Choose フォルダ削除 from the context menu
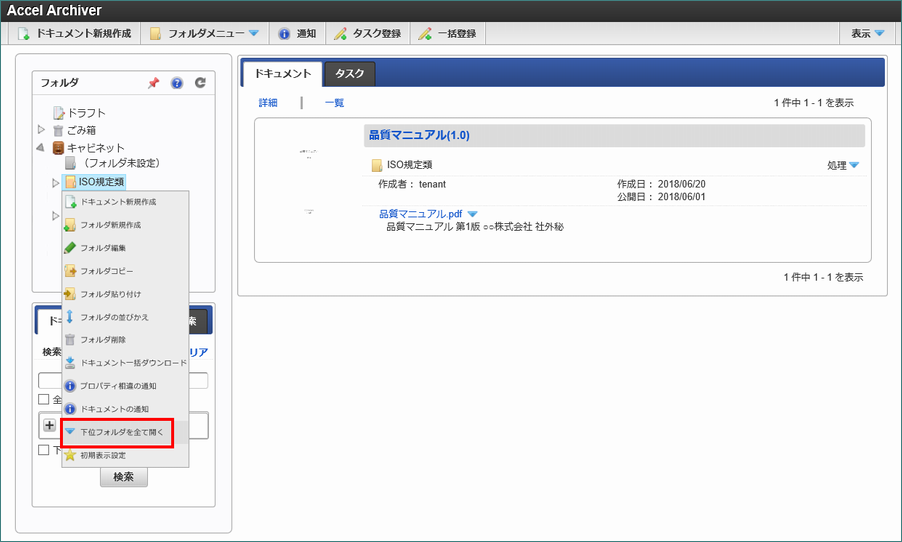 [x=103, y=340]
